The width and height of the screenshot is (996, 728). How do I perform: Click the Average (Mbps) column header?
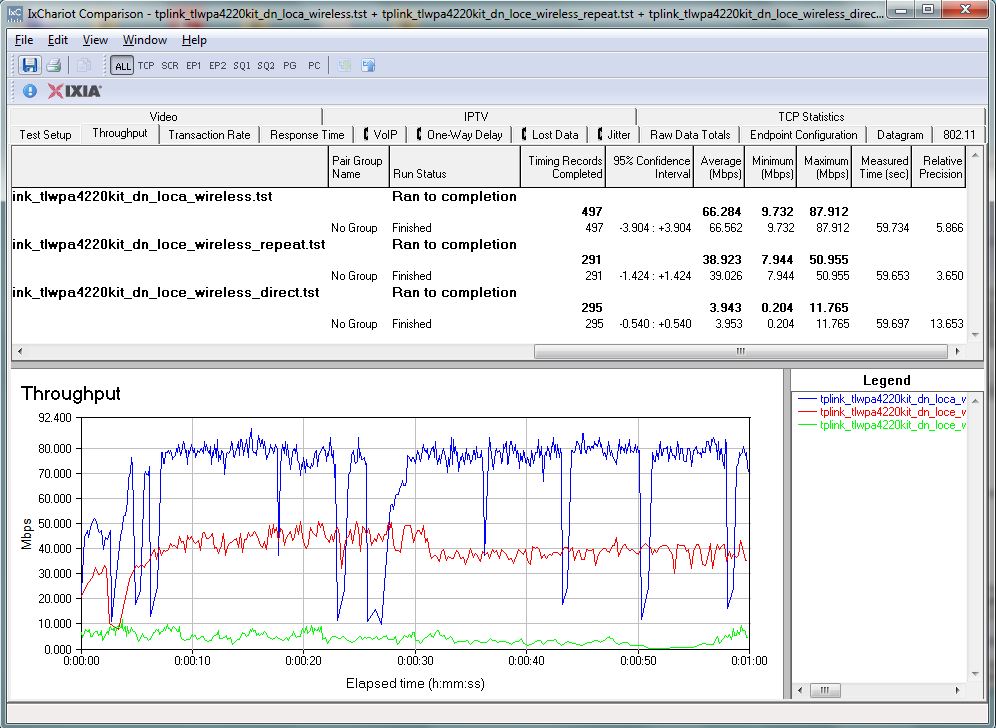click(719, 167)
